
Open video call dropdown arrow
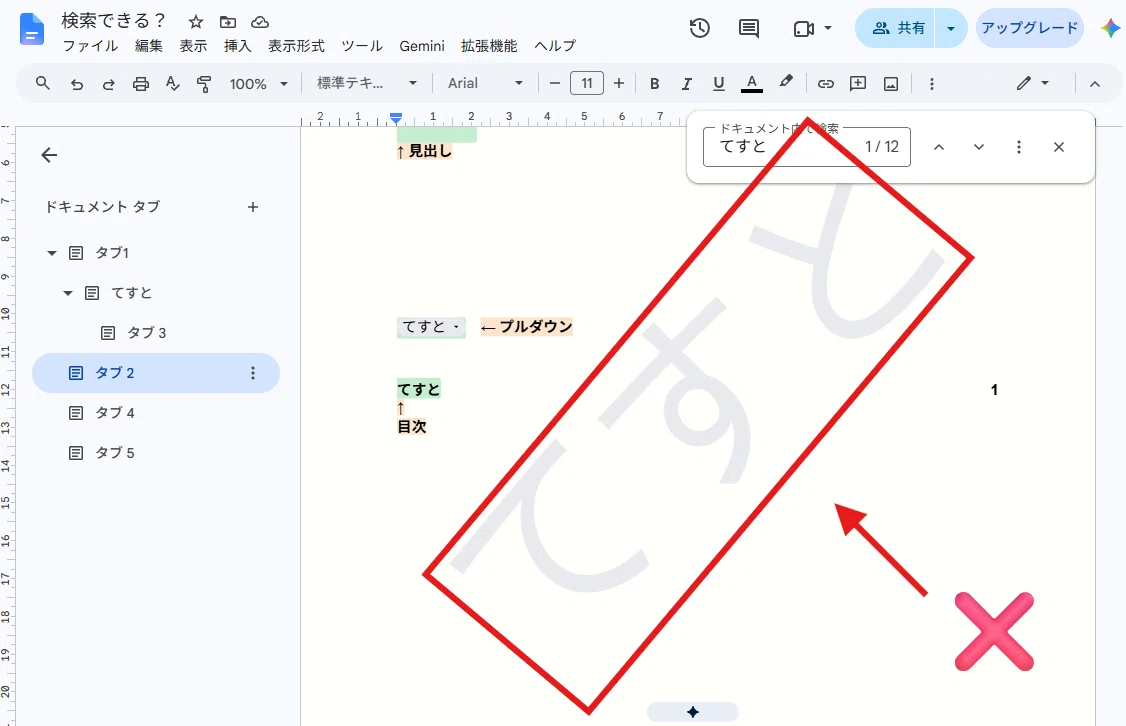click(827, 28)
